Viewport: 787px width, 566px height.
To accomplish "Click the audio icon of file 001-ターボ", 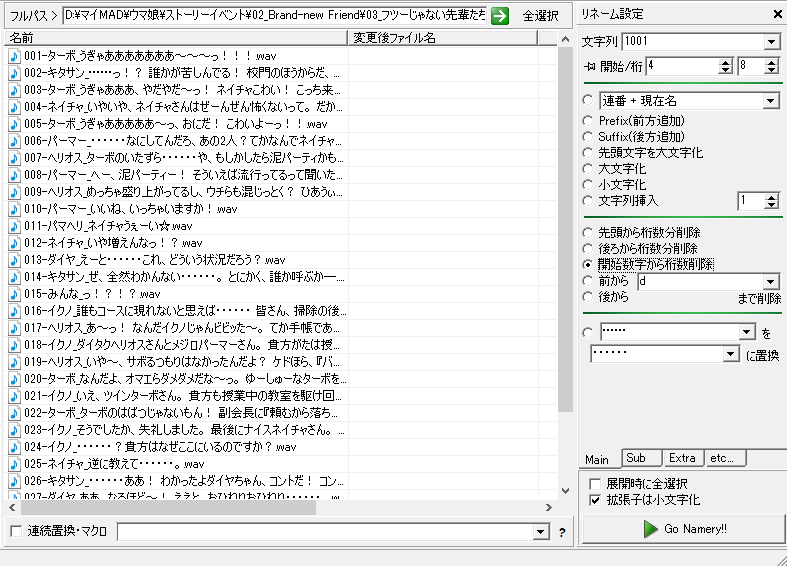I will 14,56.
